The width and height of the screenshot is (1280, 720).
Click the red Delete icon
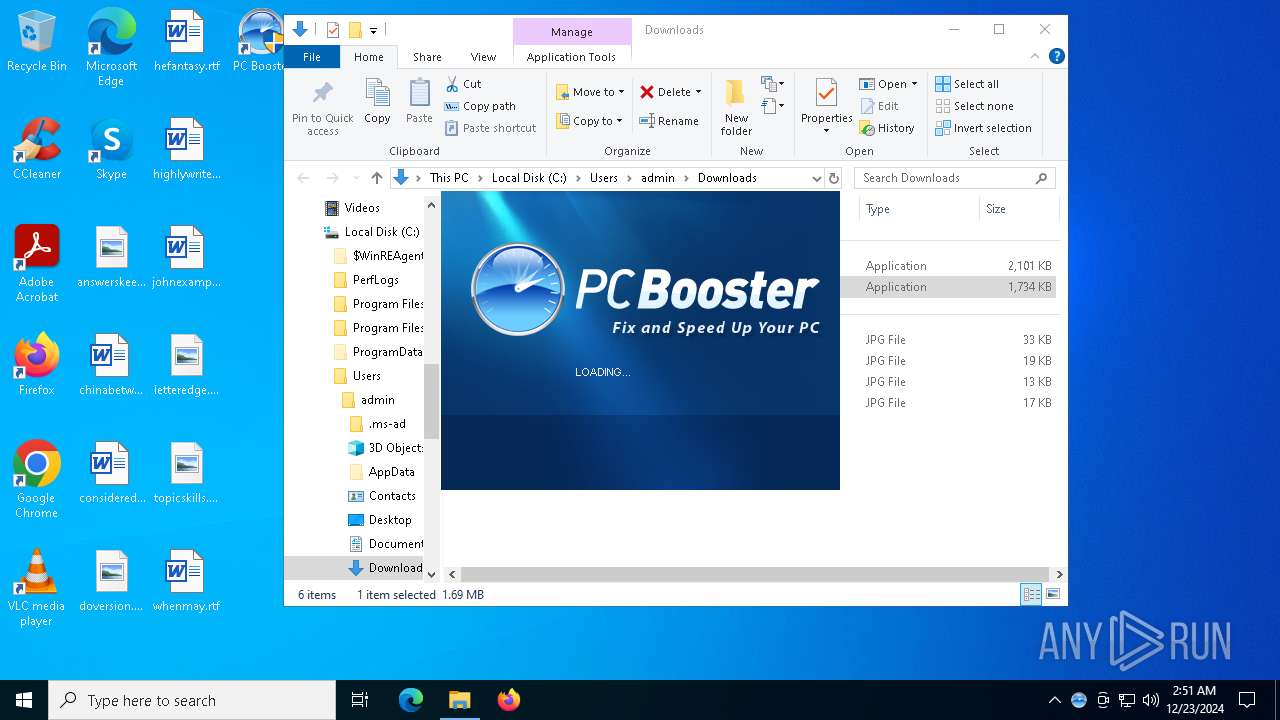coord(647,92)
